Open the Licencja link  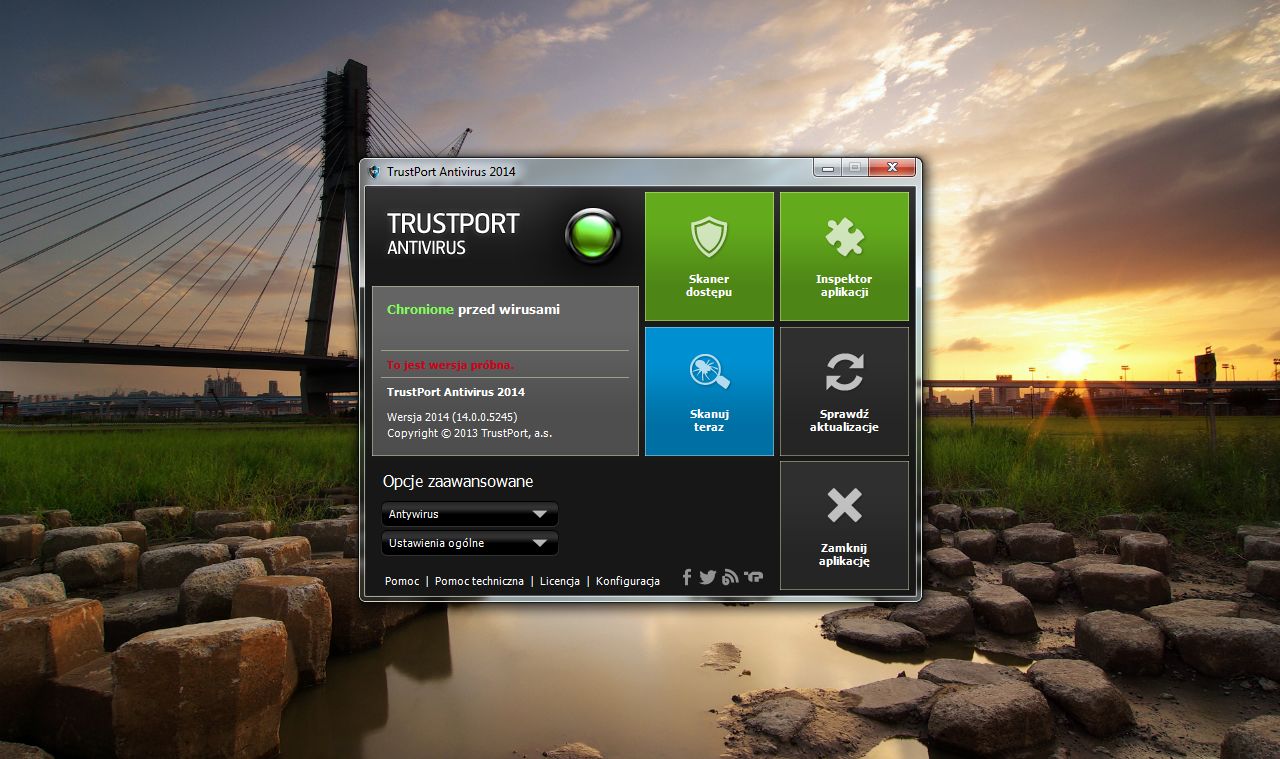pos(560,581)
